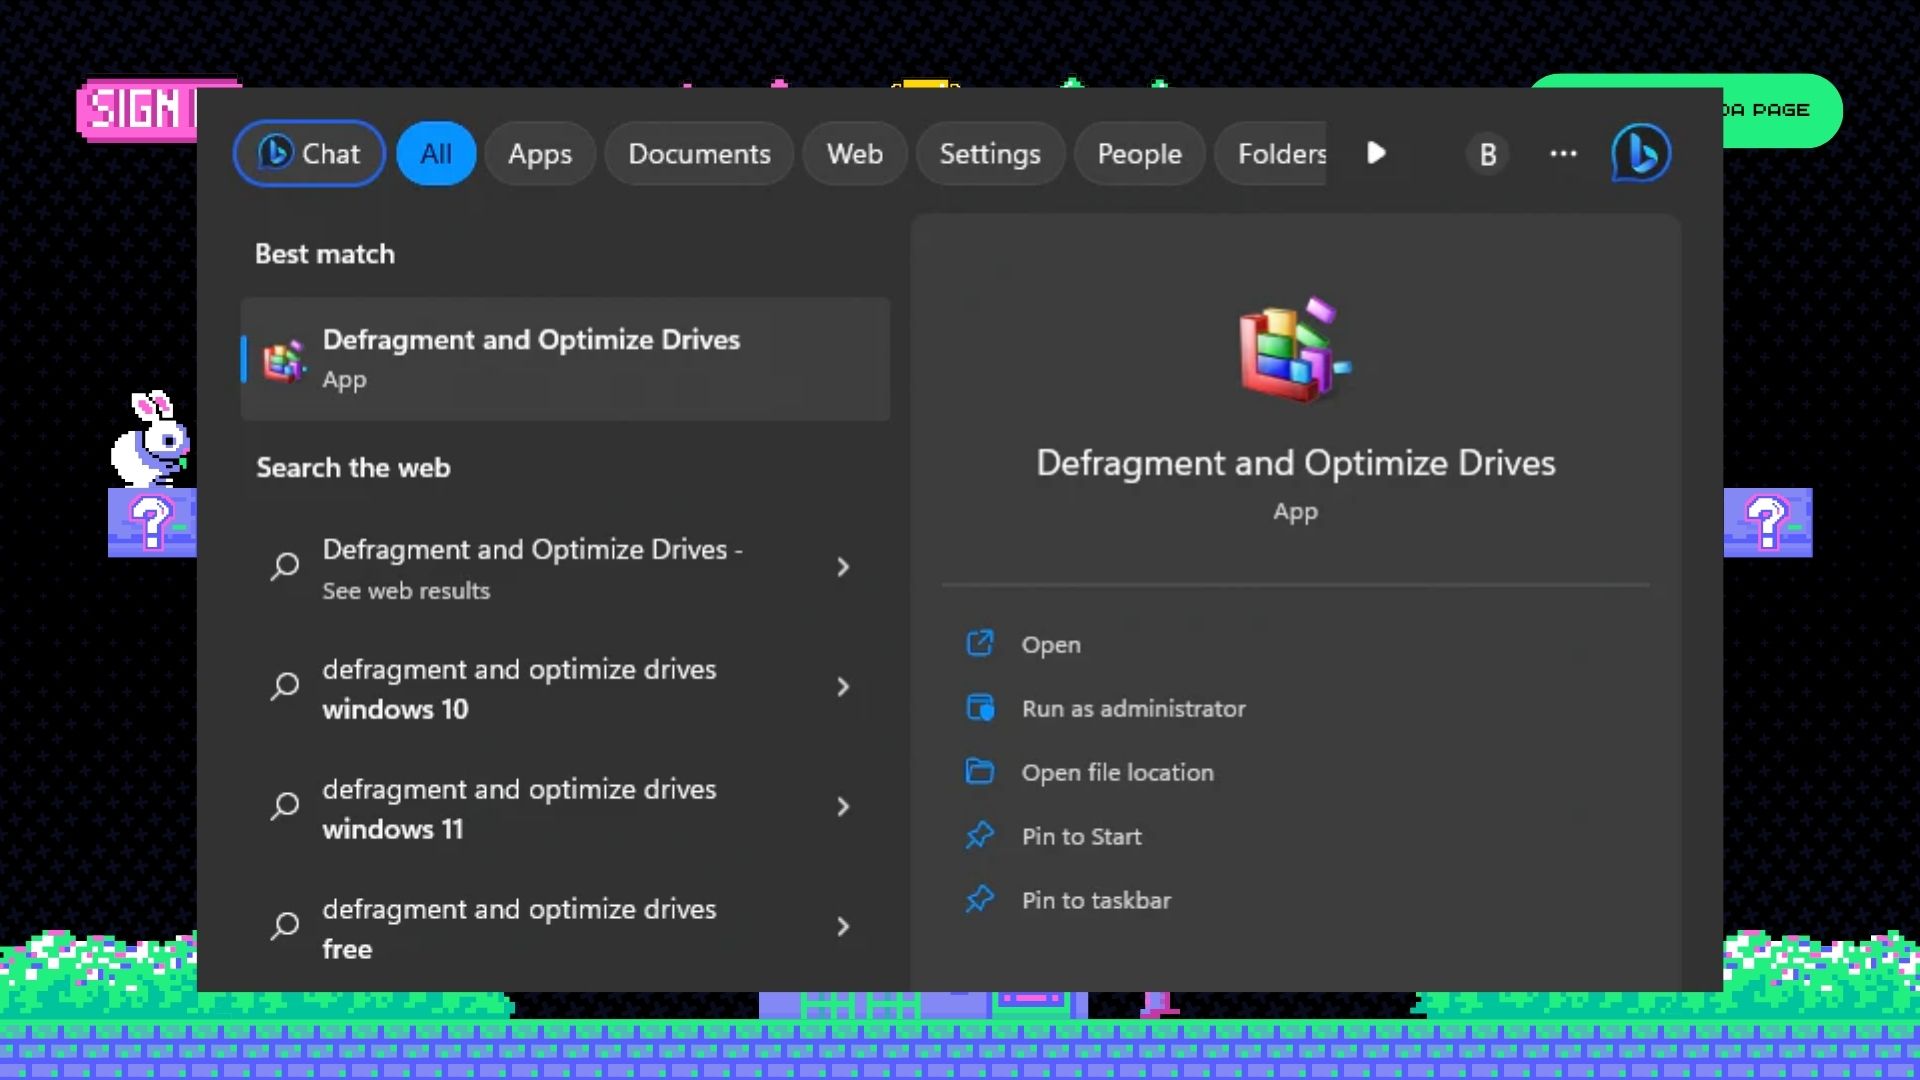Switch to the Apps filter
Screen dimensions: 1920x1080
point(540,154)
